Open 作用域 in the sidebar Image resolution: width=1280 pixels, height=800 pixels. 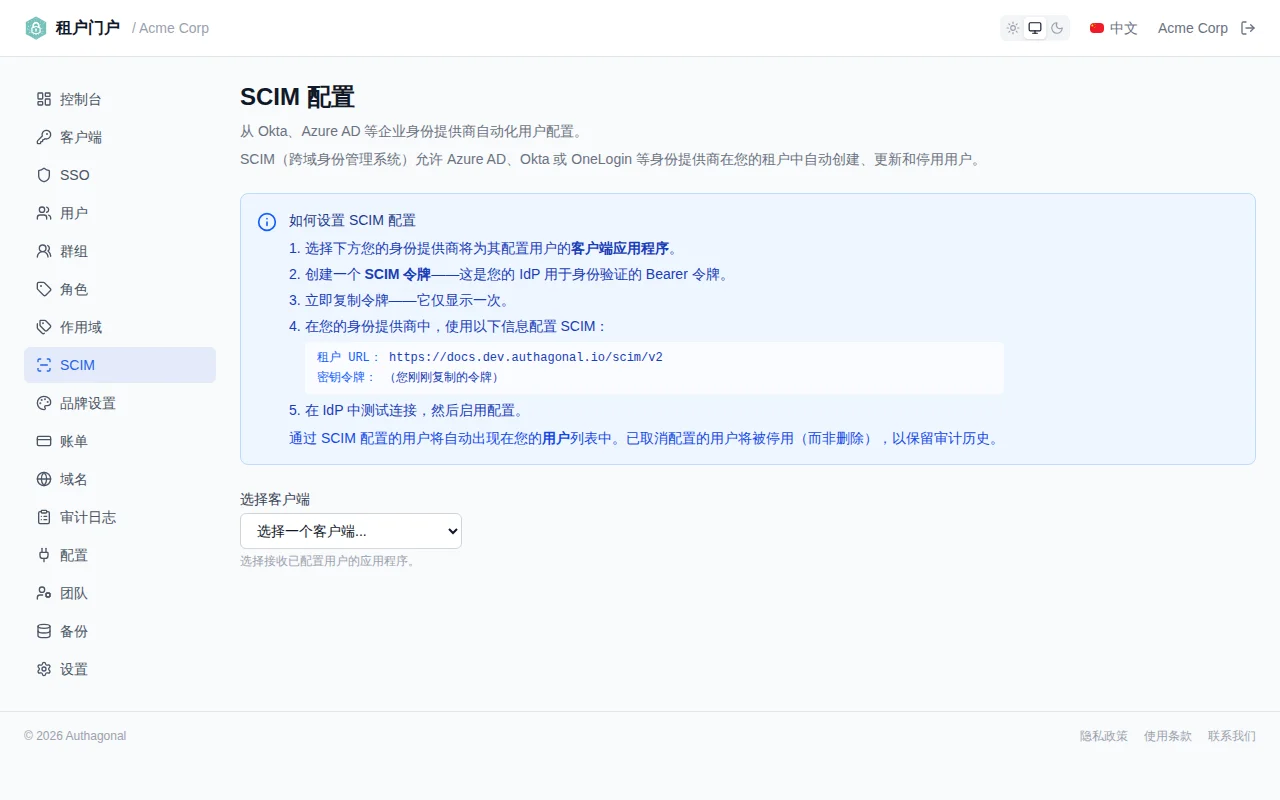pyautogui.click(x=120, y=327)
